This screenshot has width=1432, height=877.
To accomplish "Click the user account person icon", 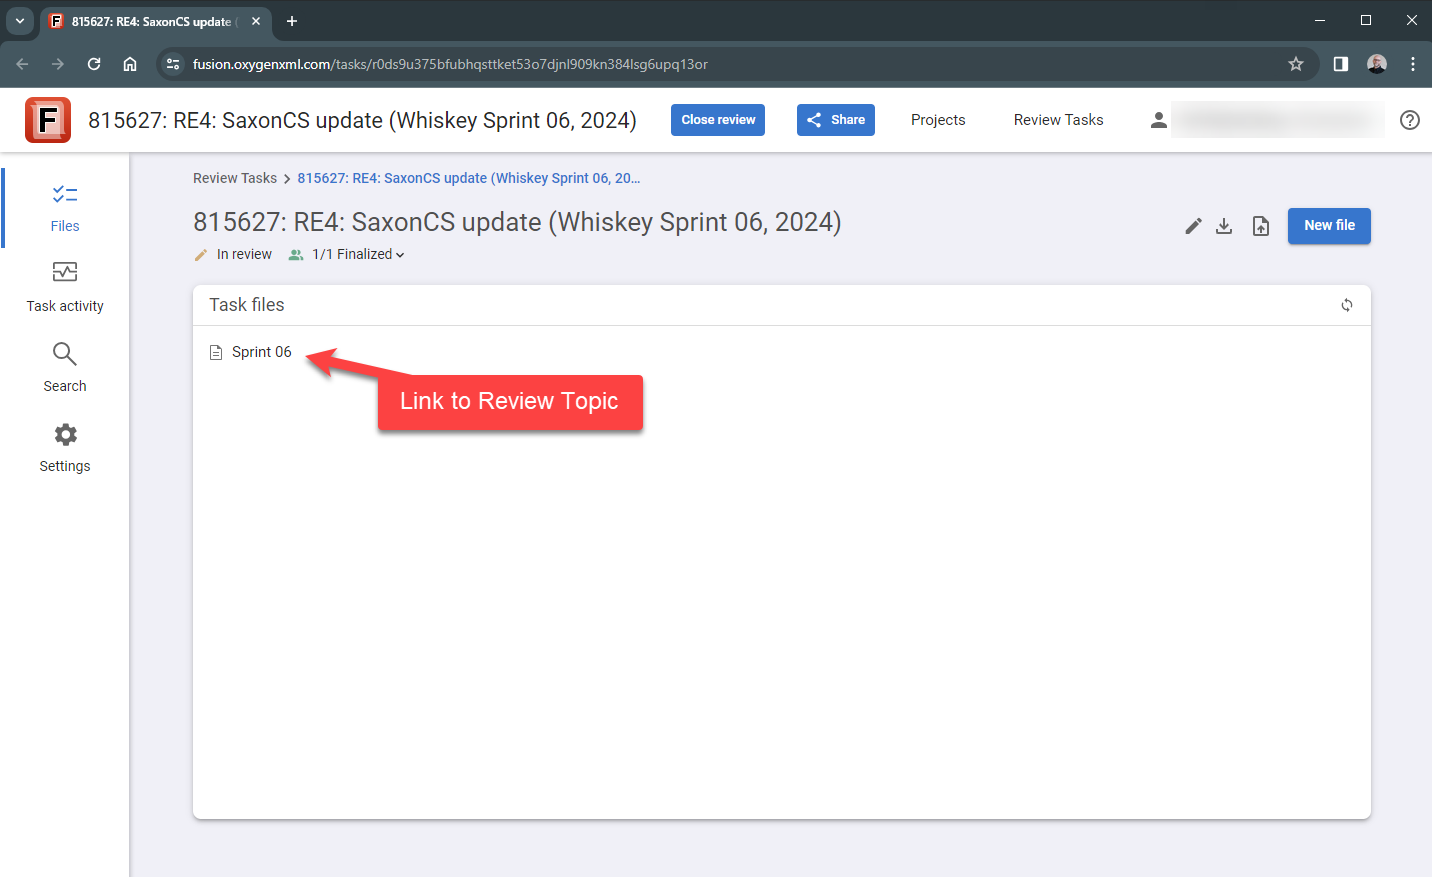I will pyautogui.click(x=1158, y=120).
